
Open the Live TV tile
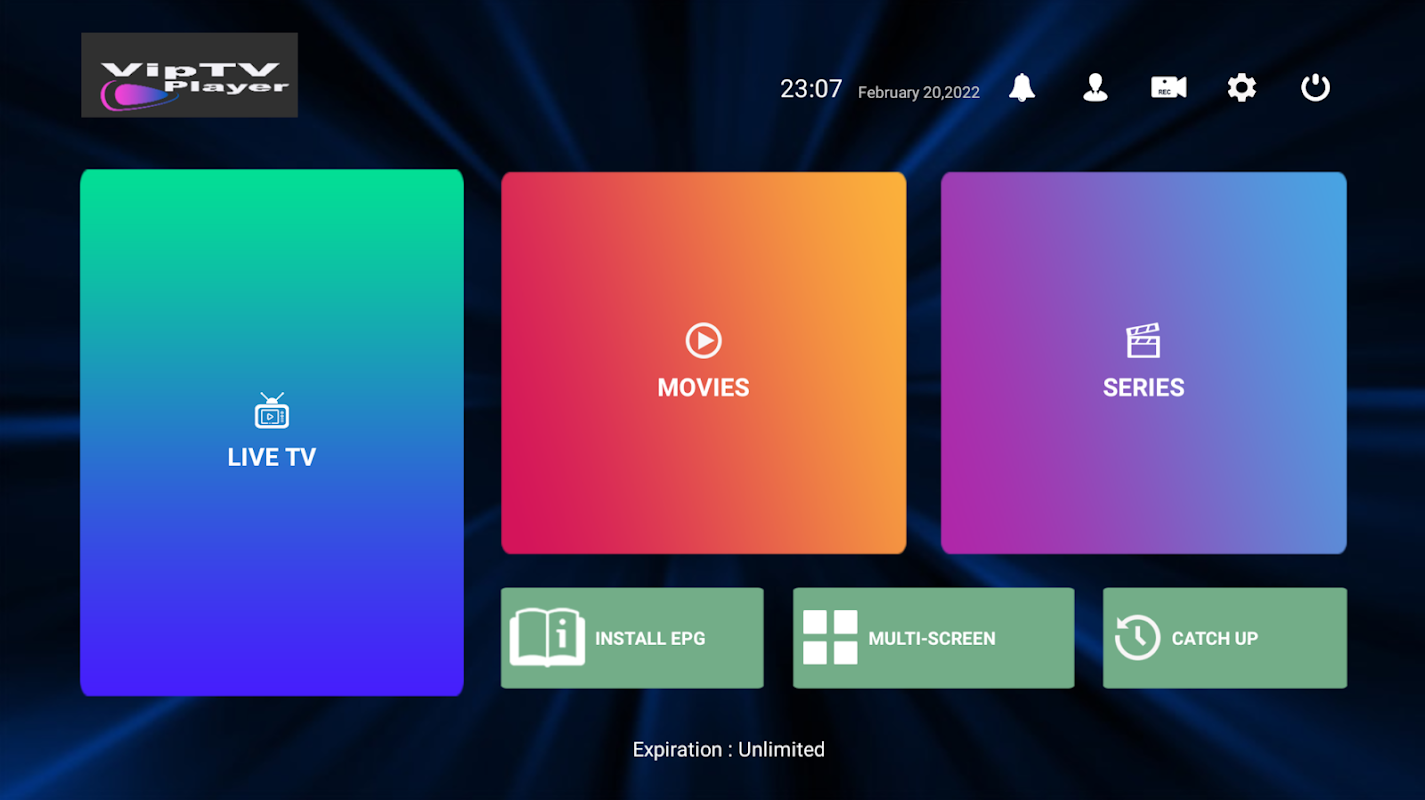click(x=272, y=432)
